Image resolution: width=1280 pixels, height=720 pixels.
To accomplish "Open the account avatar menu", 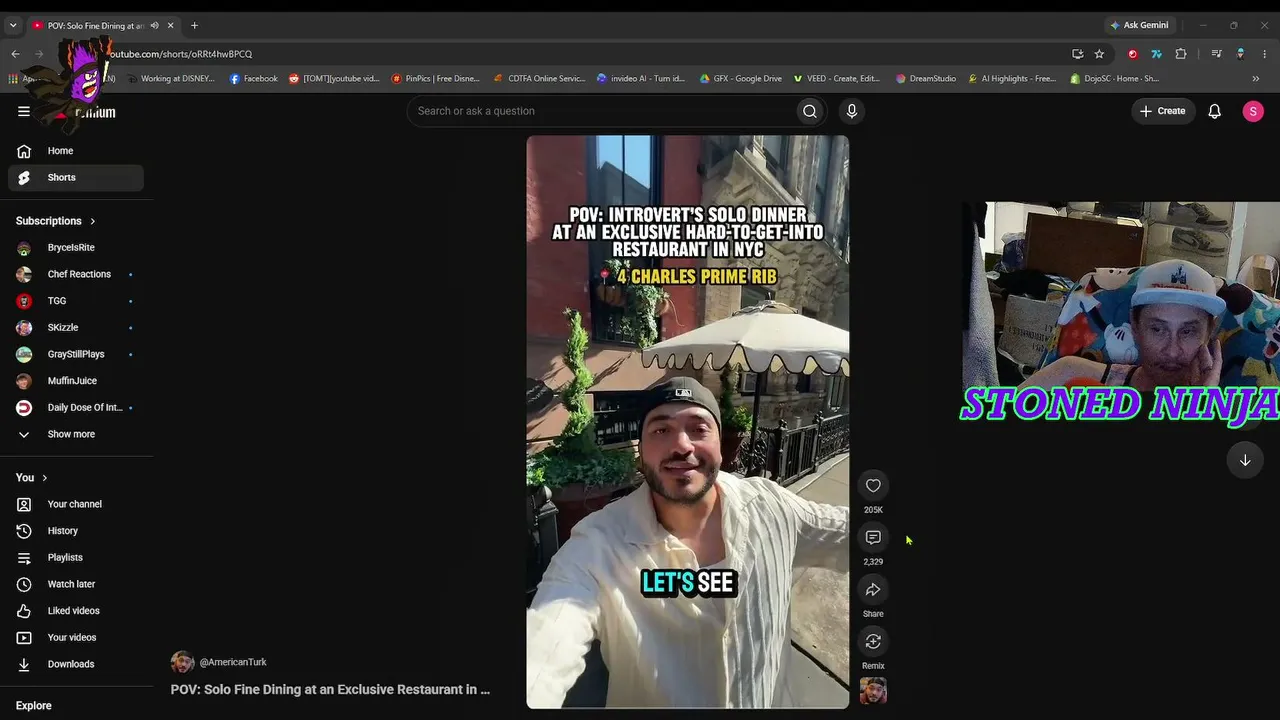I will point(1253,111).
